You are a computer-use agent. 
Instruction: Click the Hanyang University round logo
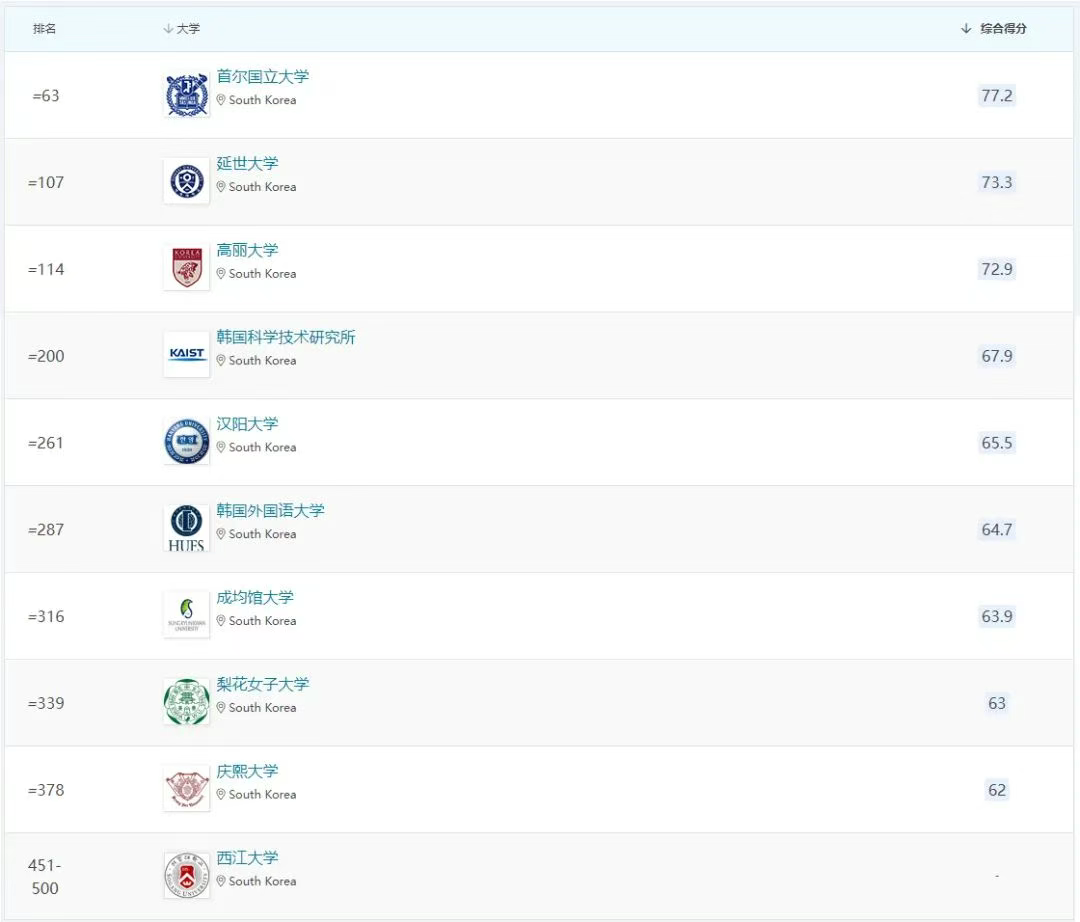[x=187, y=441]
